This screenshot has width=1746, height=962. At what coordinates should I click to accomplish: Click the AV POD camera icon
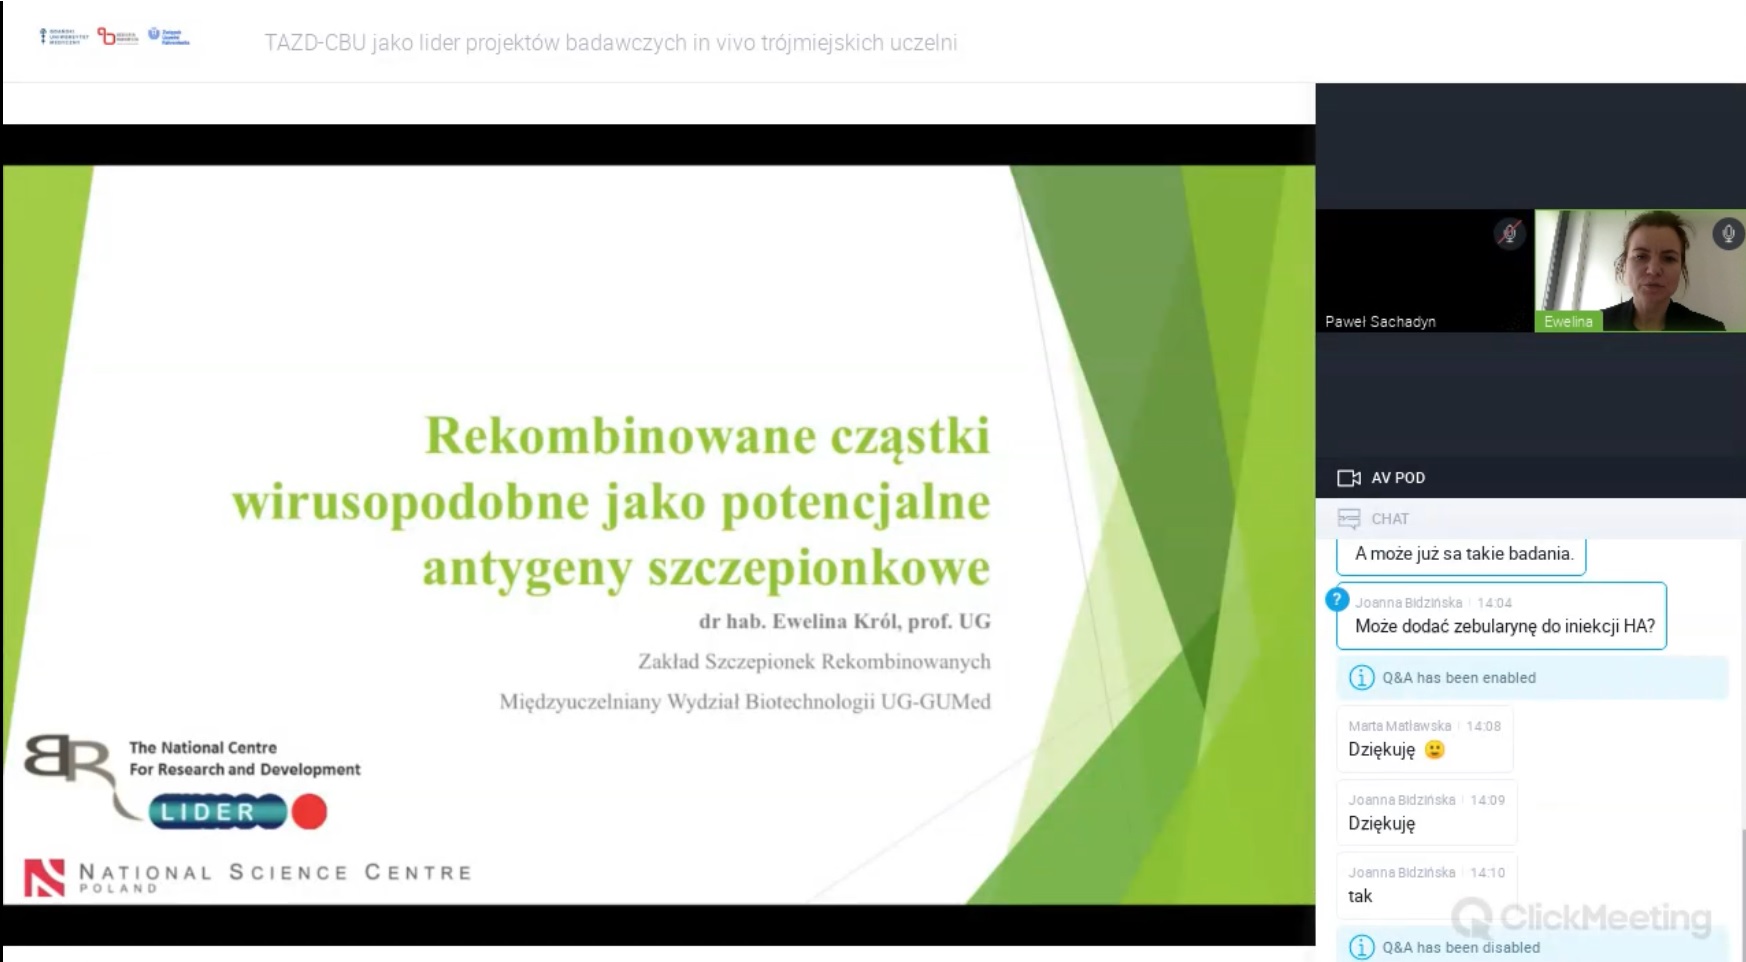tap(1349, 478)
